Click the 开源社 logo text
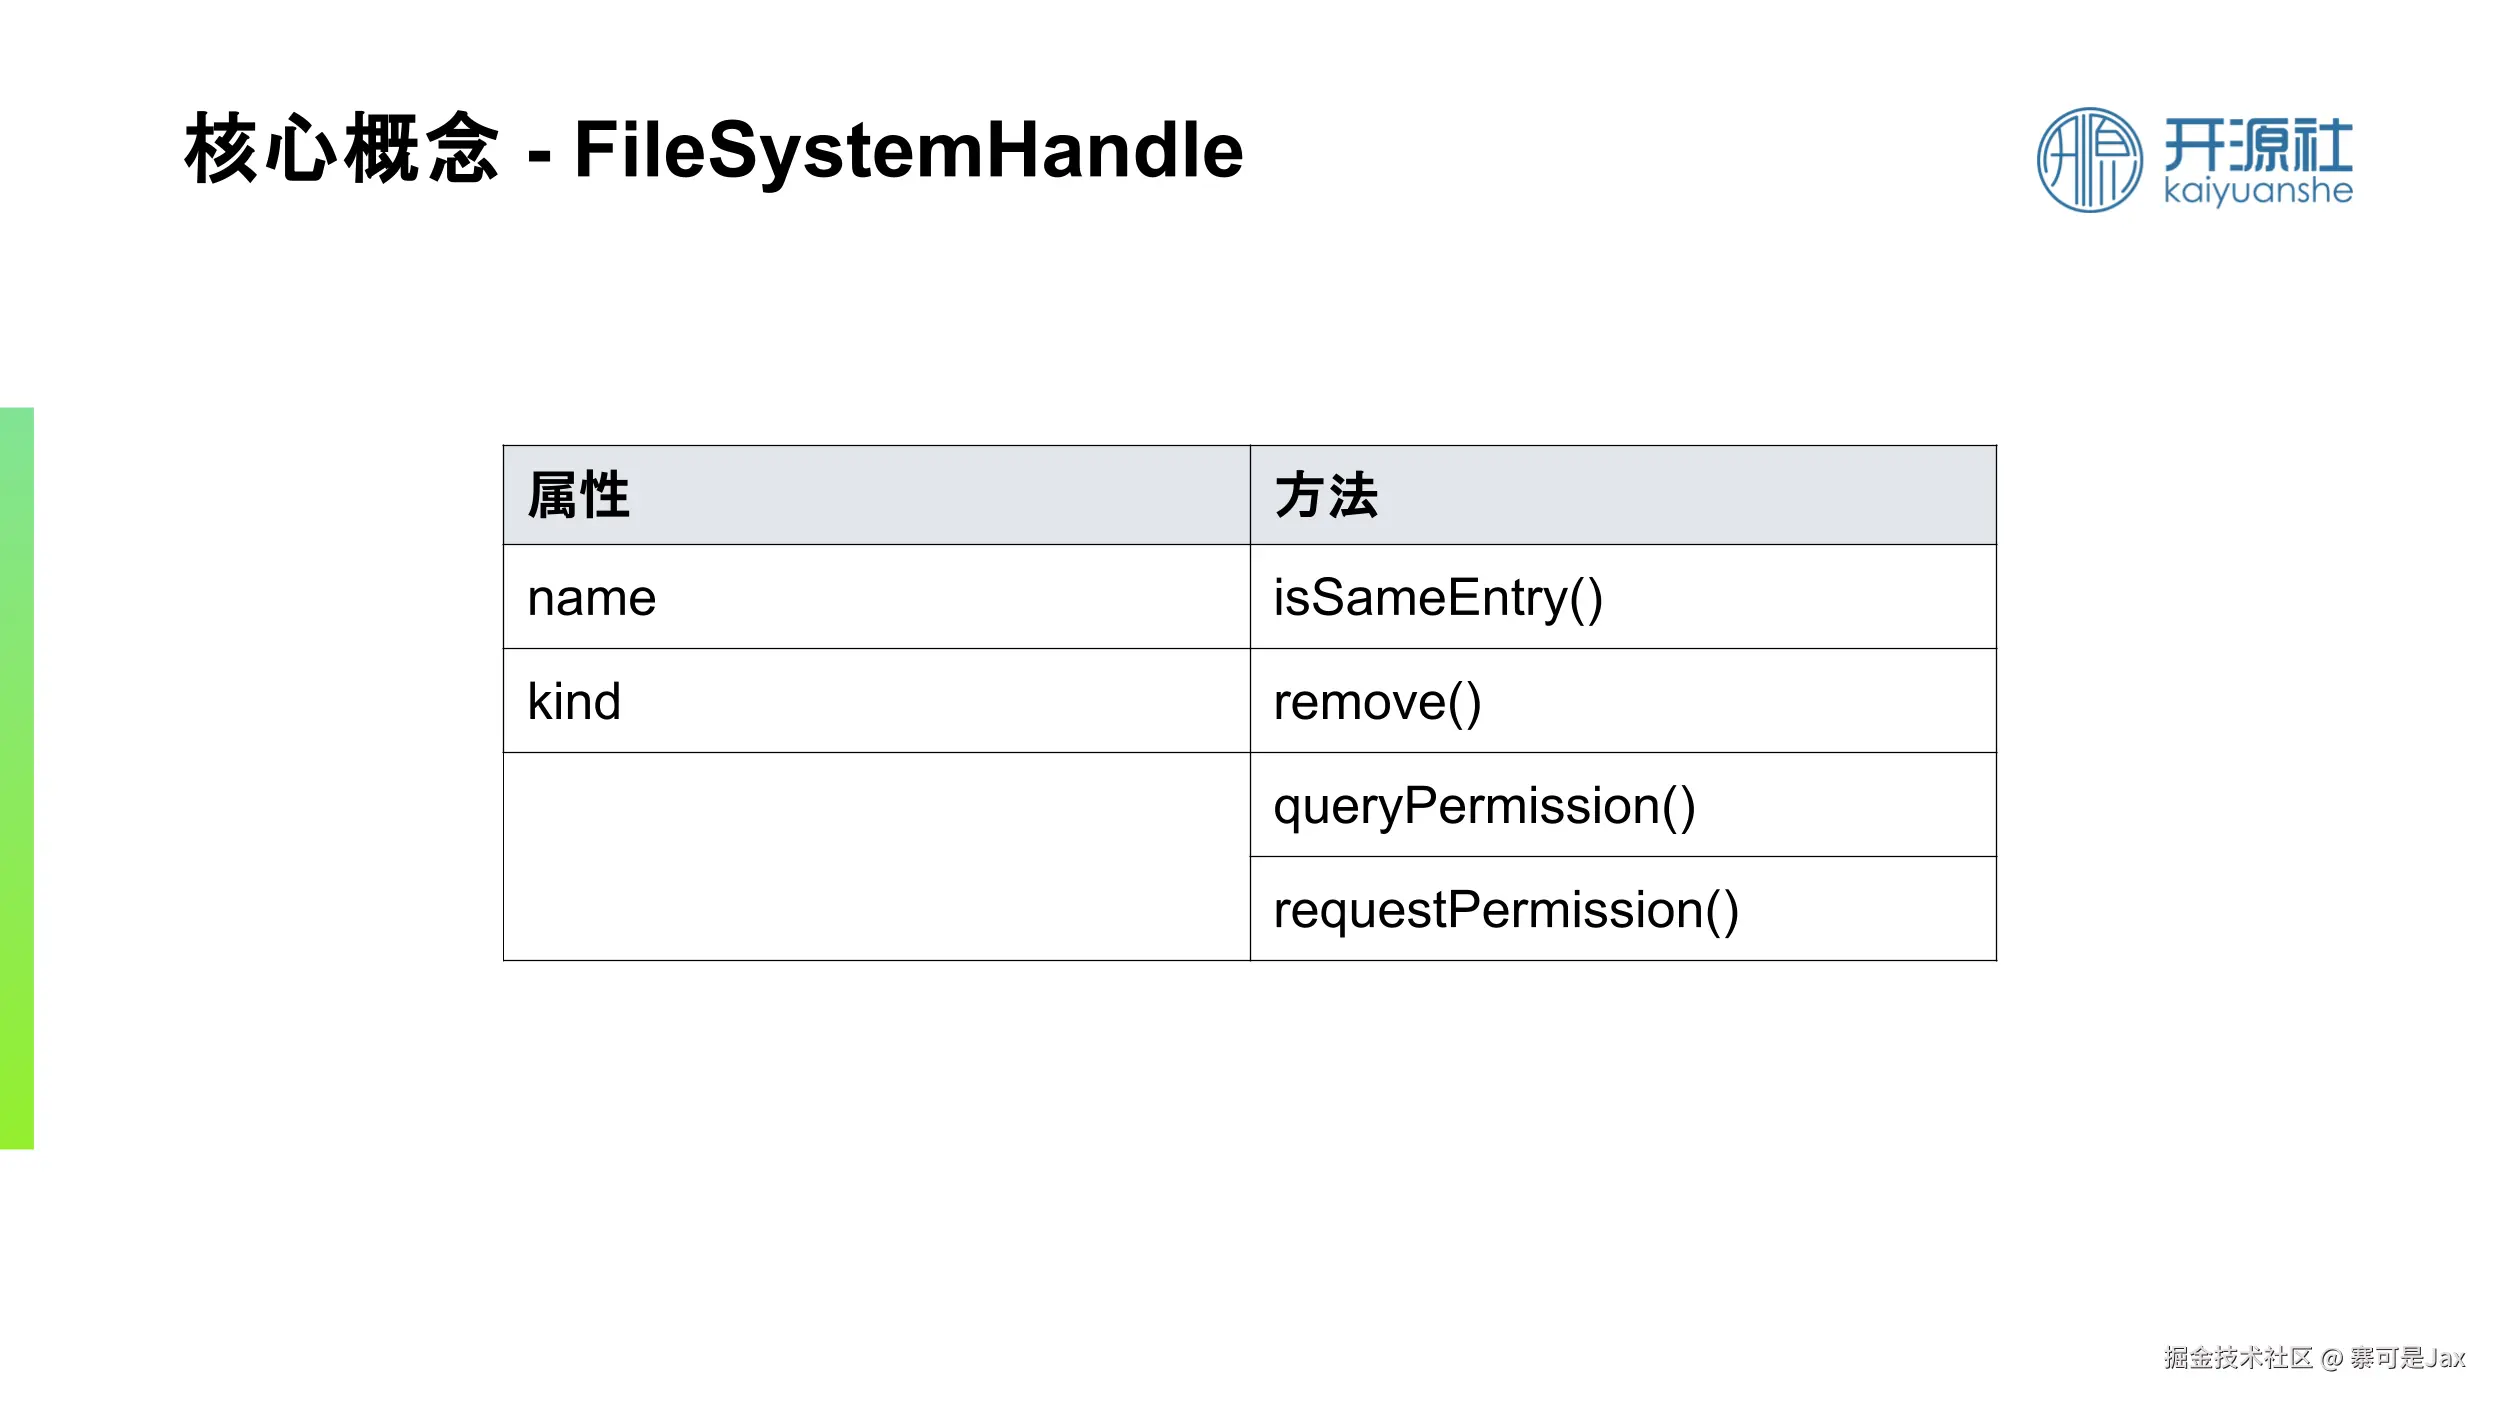Image resolution: width=2500 pixels, height=1406 pixels. (2258, 145)
